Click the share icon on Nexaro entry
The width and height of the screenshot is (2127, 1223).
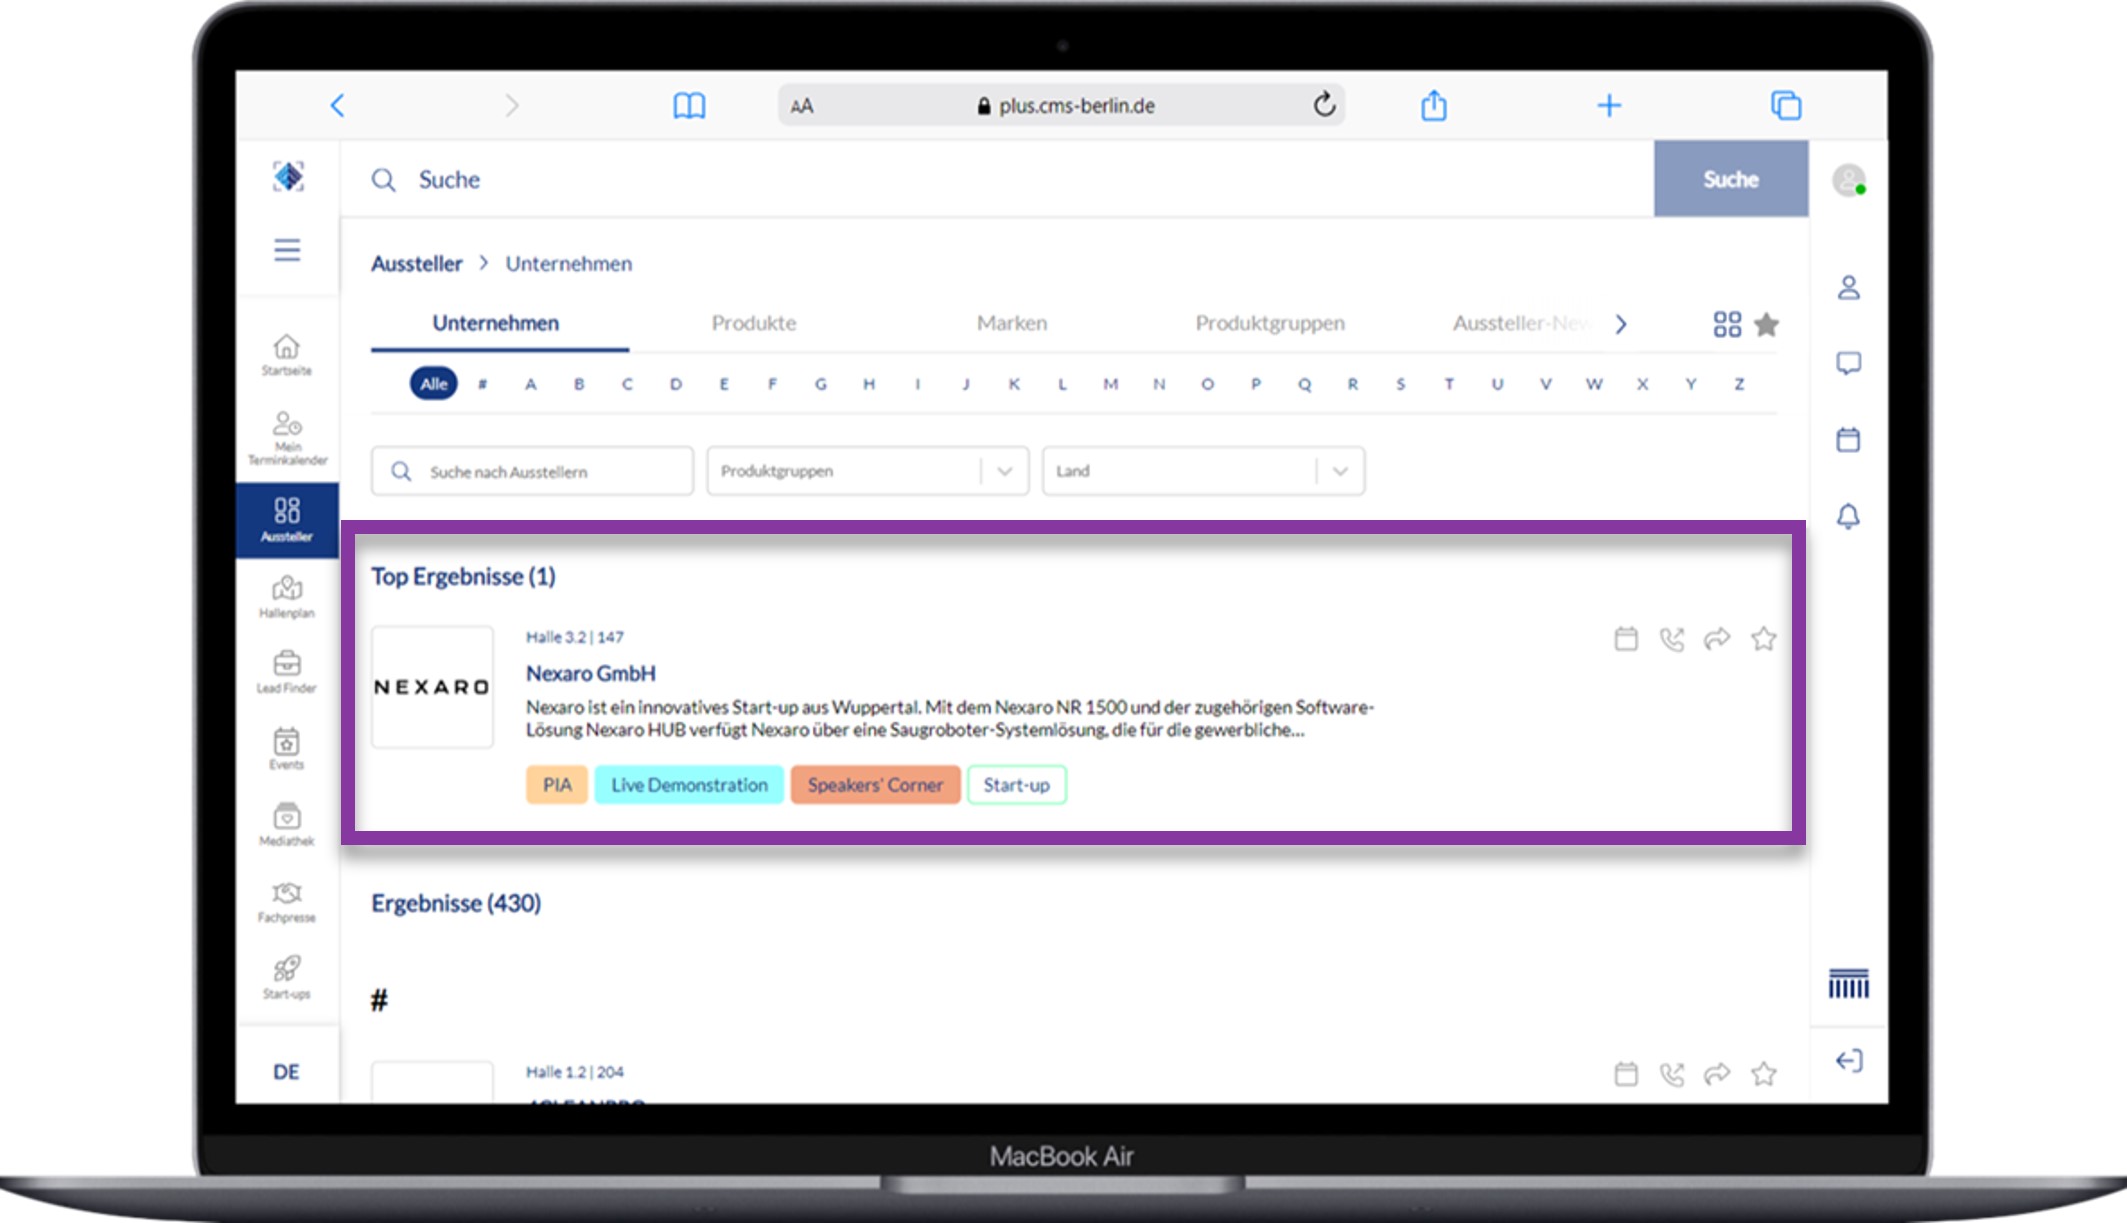pos(1718,637)
